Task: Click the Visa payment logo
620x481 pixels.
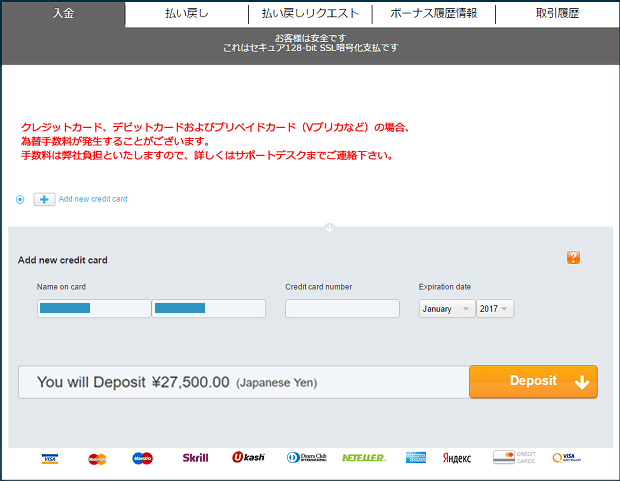Action: (x=50, y=458)
